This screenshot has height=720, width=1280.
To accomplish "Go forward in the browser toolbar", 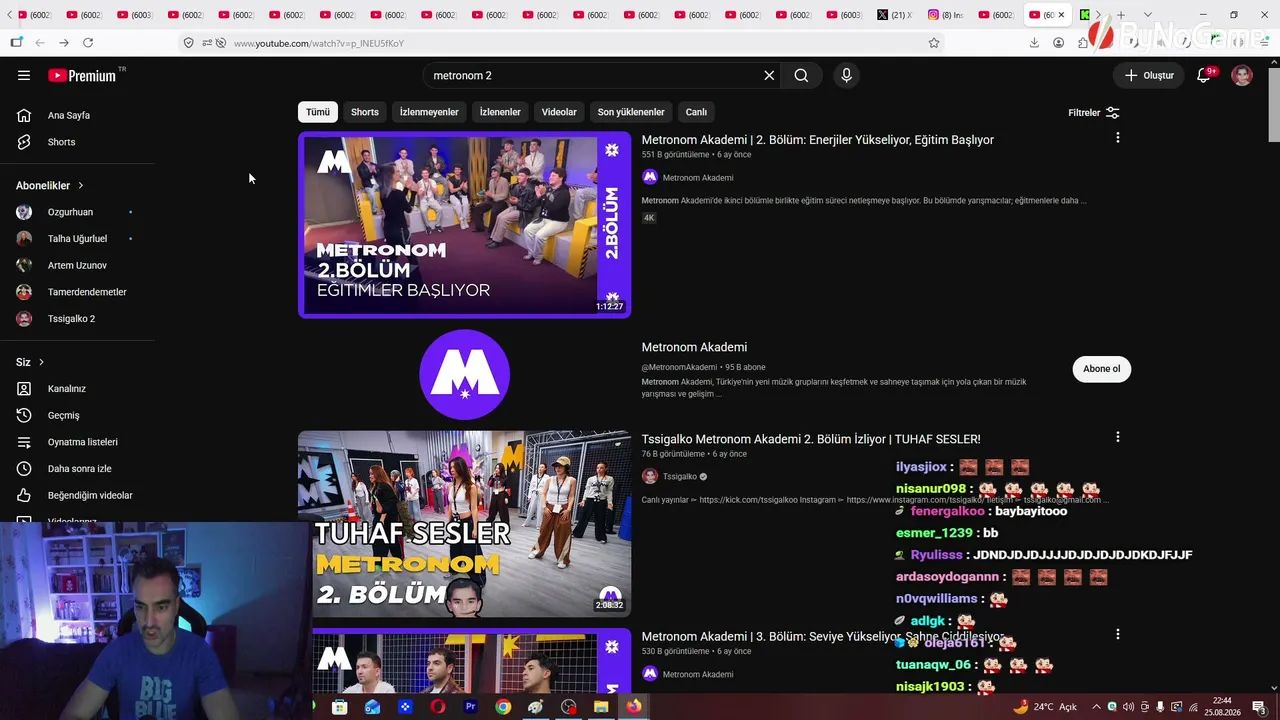I will pos(64,43).
